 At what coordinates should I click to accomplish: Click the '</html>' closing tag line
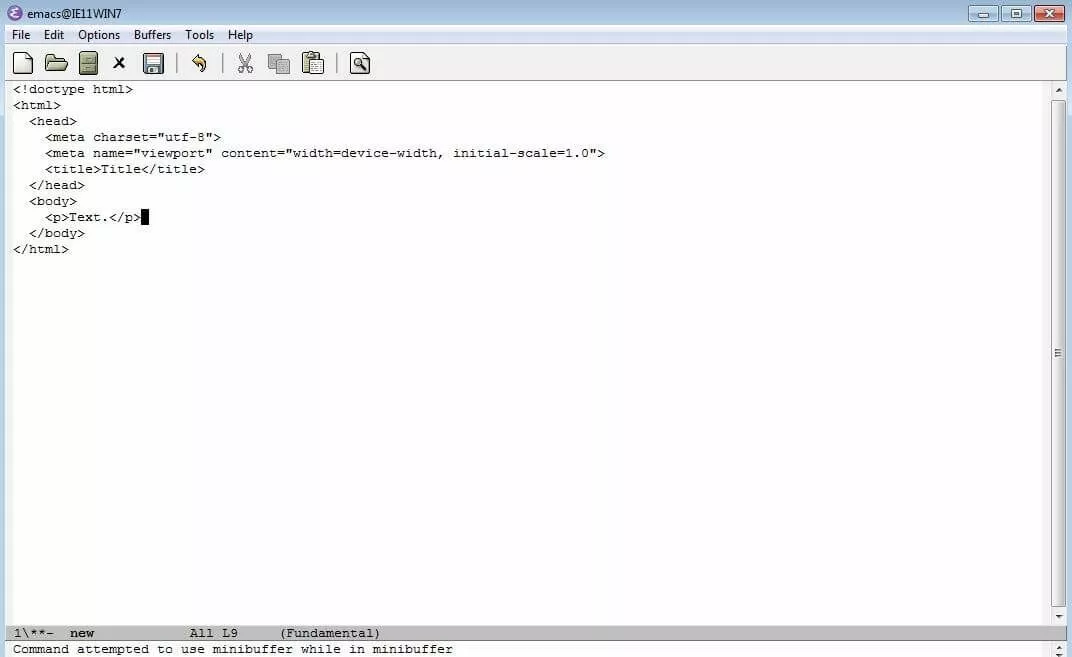tap(40, 250)
